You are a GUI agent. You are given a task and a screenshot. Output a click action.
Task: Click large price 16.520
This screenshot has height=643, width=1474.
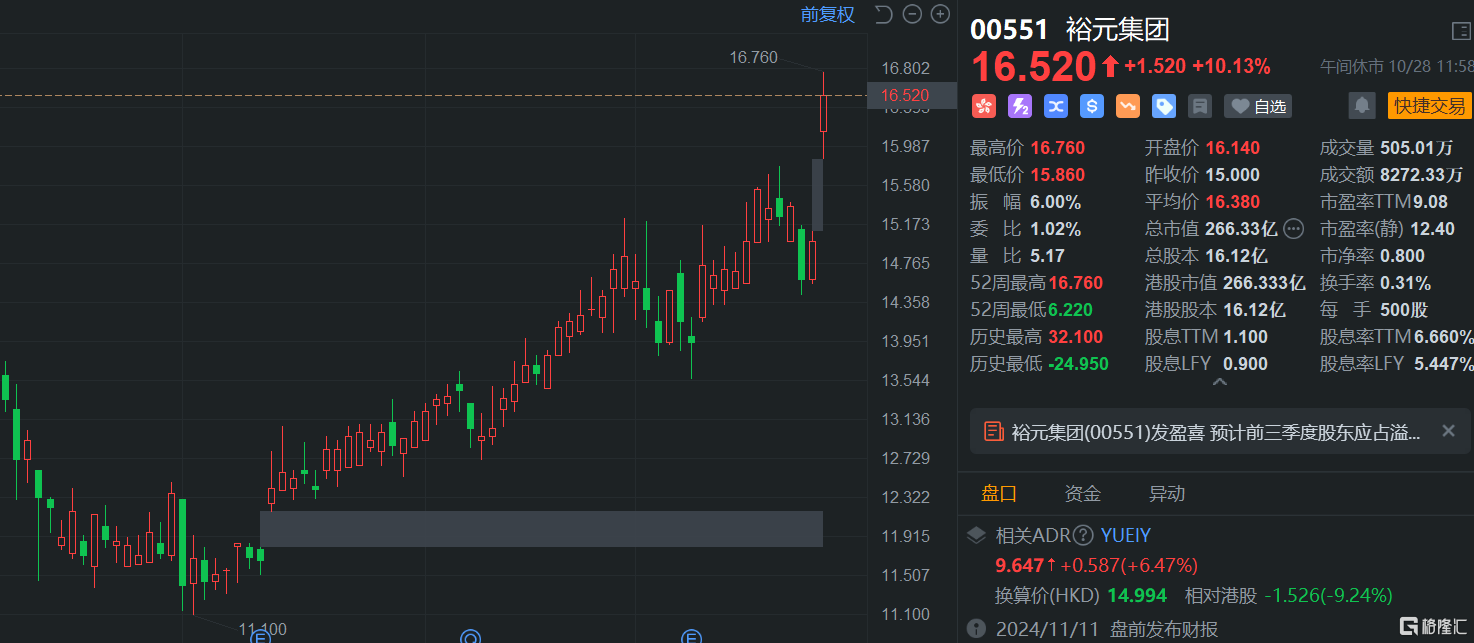coord(1033,67)
